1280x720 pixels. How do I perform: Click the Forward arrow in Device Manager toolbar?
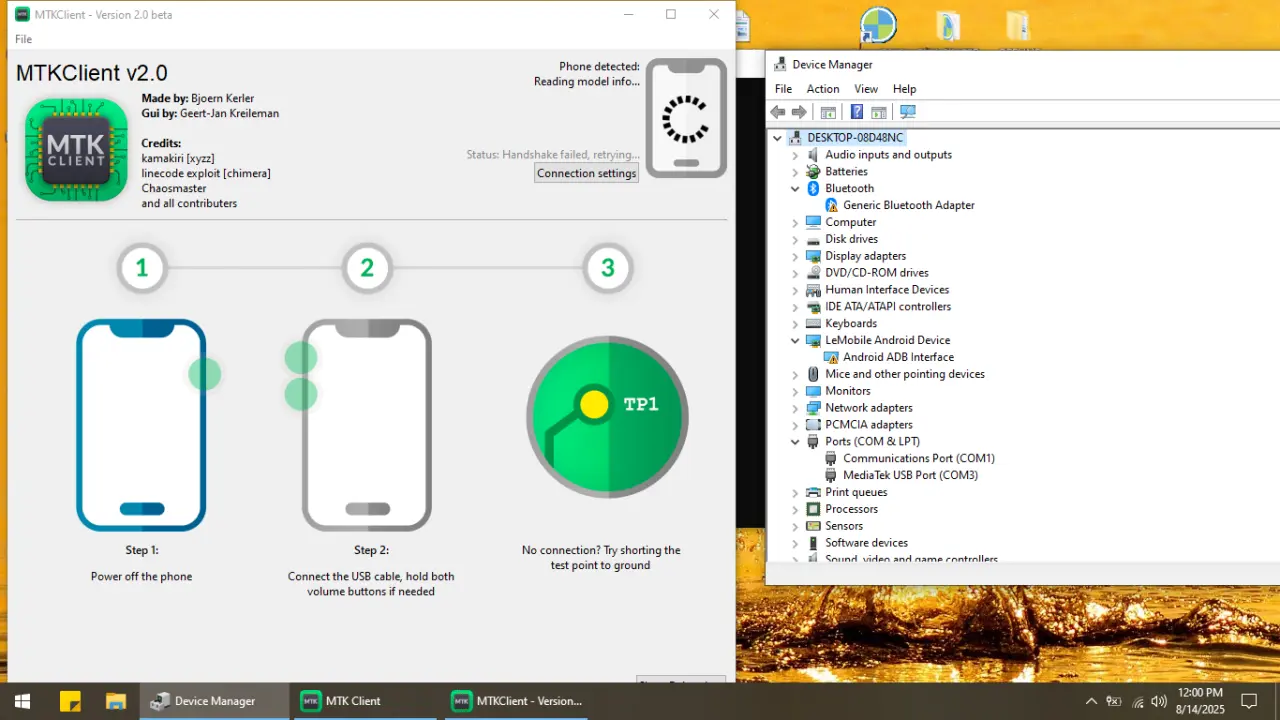point(799,112)
